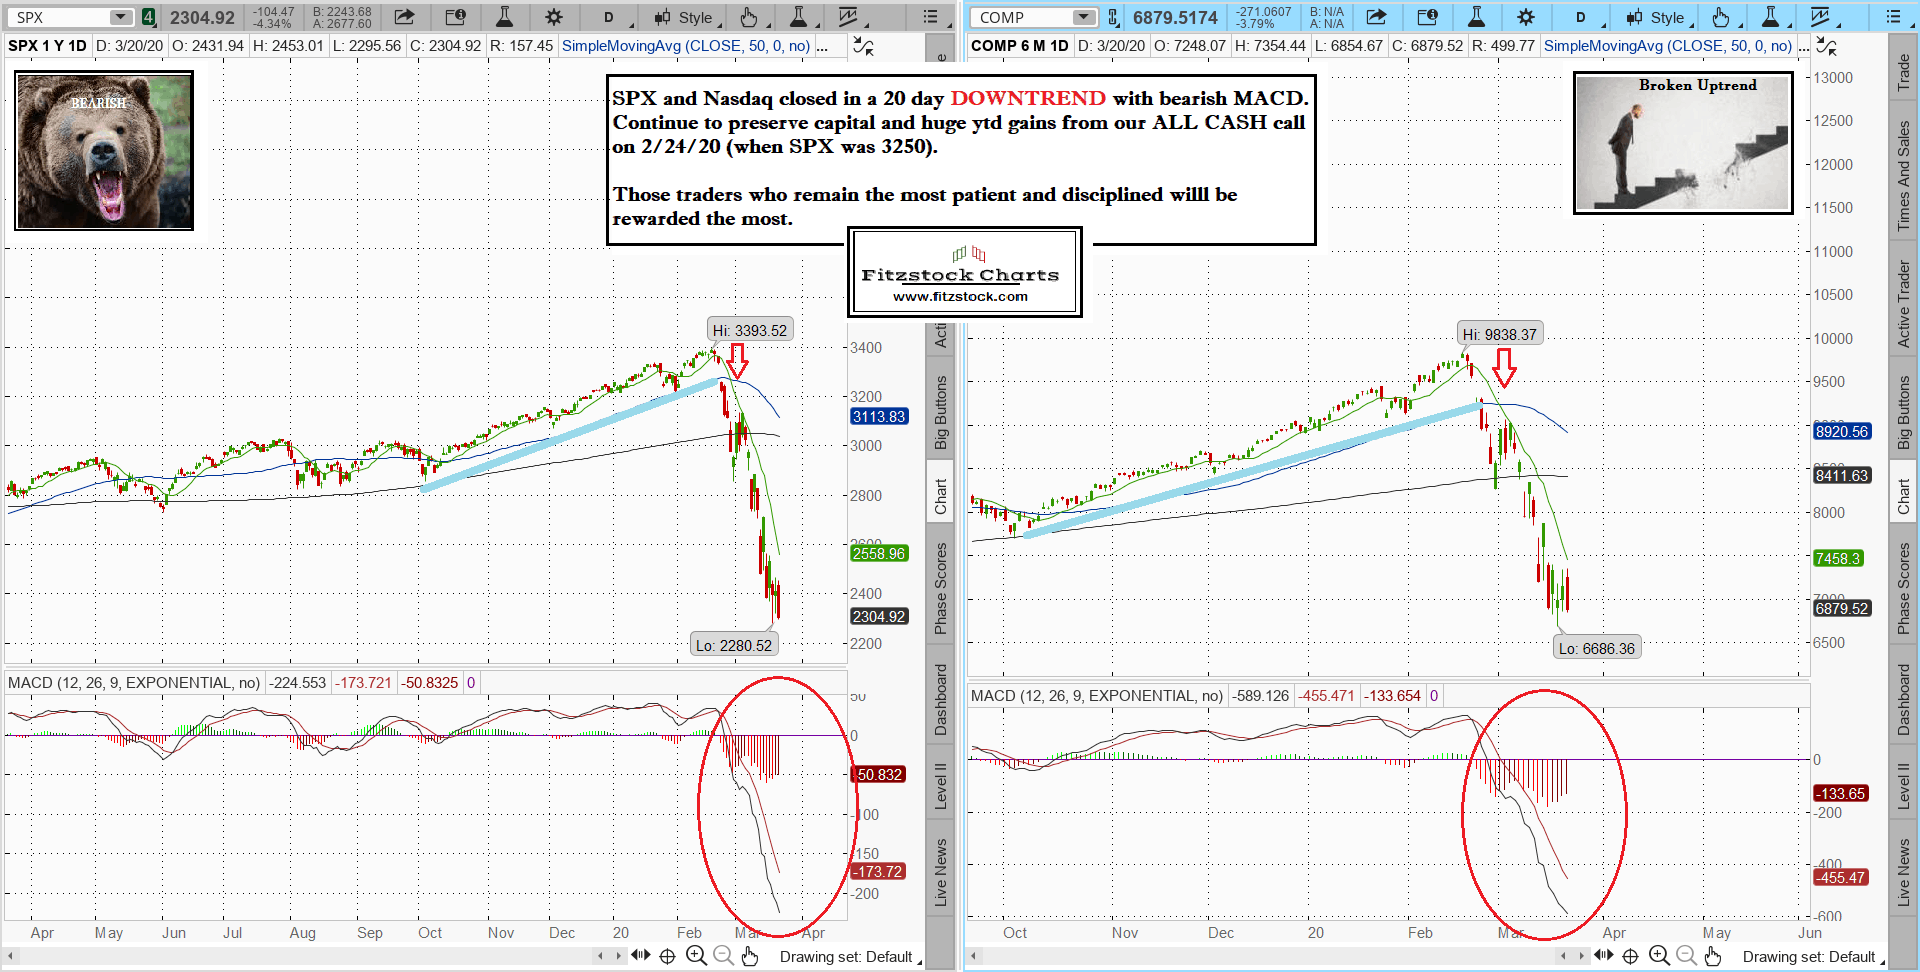The height and width of the screenshot is (972, 1920).
Task: Click pan hand icon below COMP chart
Action: point(1713,956)
